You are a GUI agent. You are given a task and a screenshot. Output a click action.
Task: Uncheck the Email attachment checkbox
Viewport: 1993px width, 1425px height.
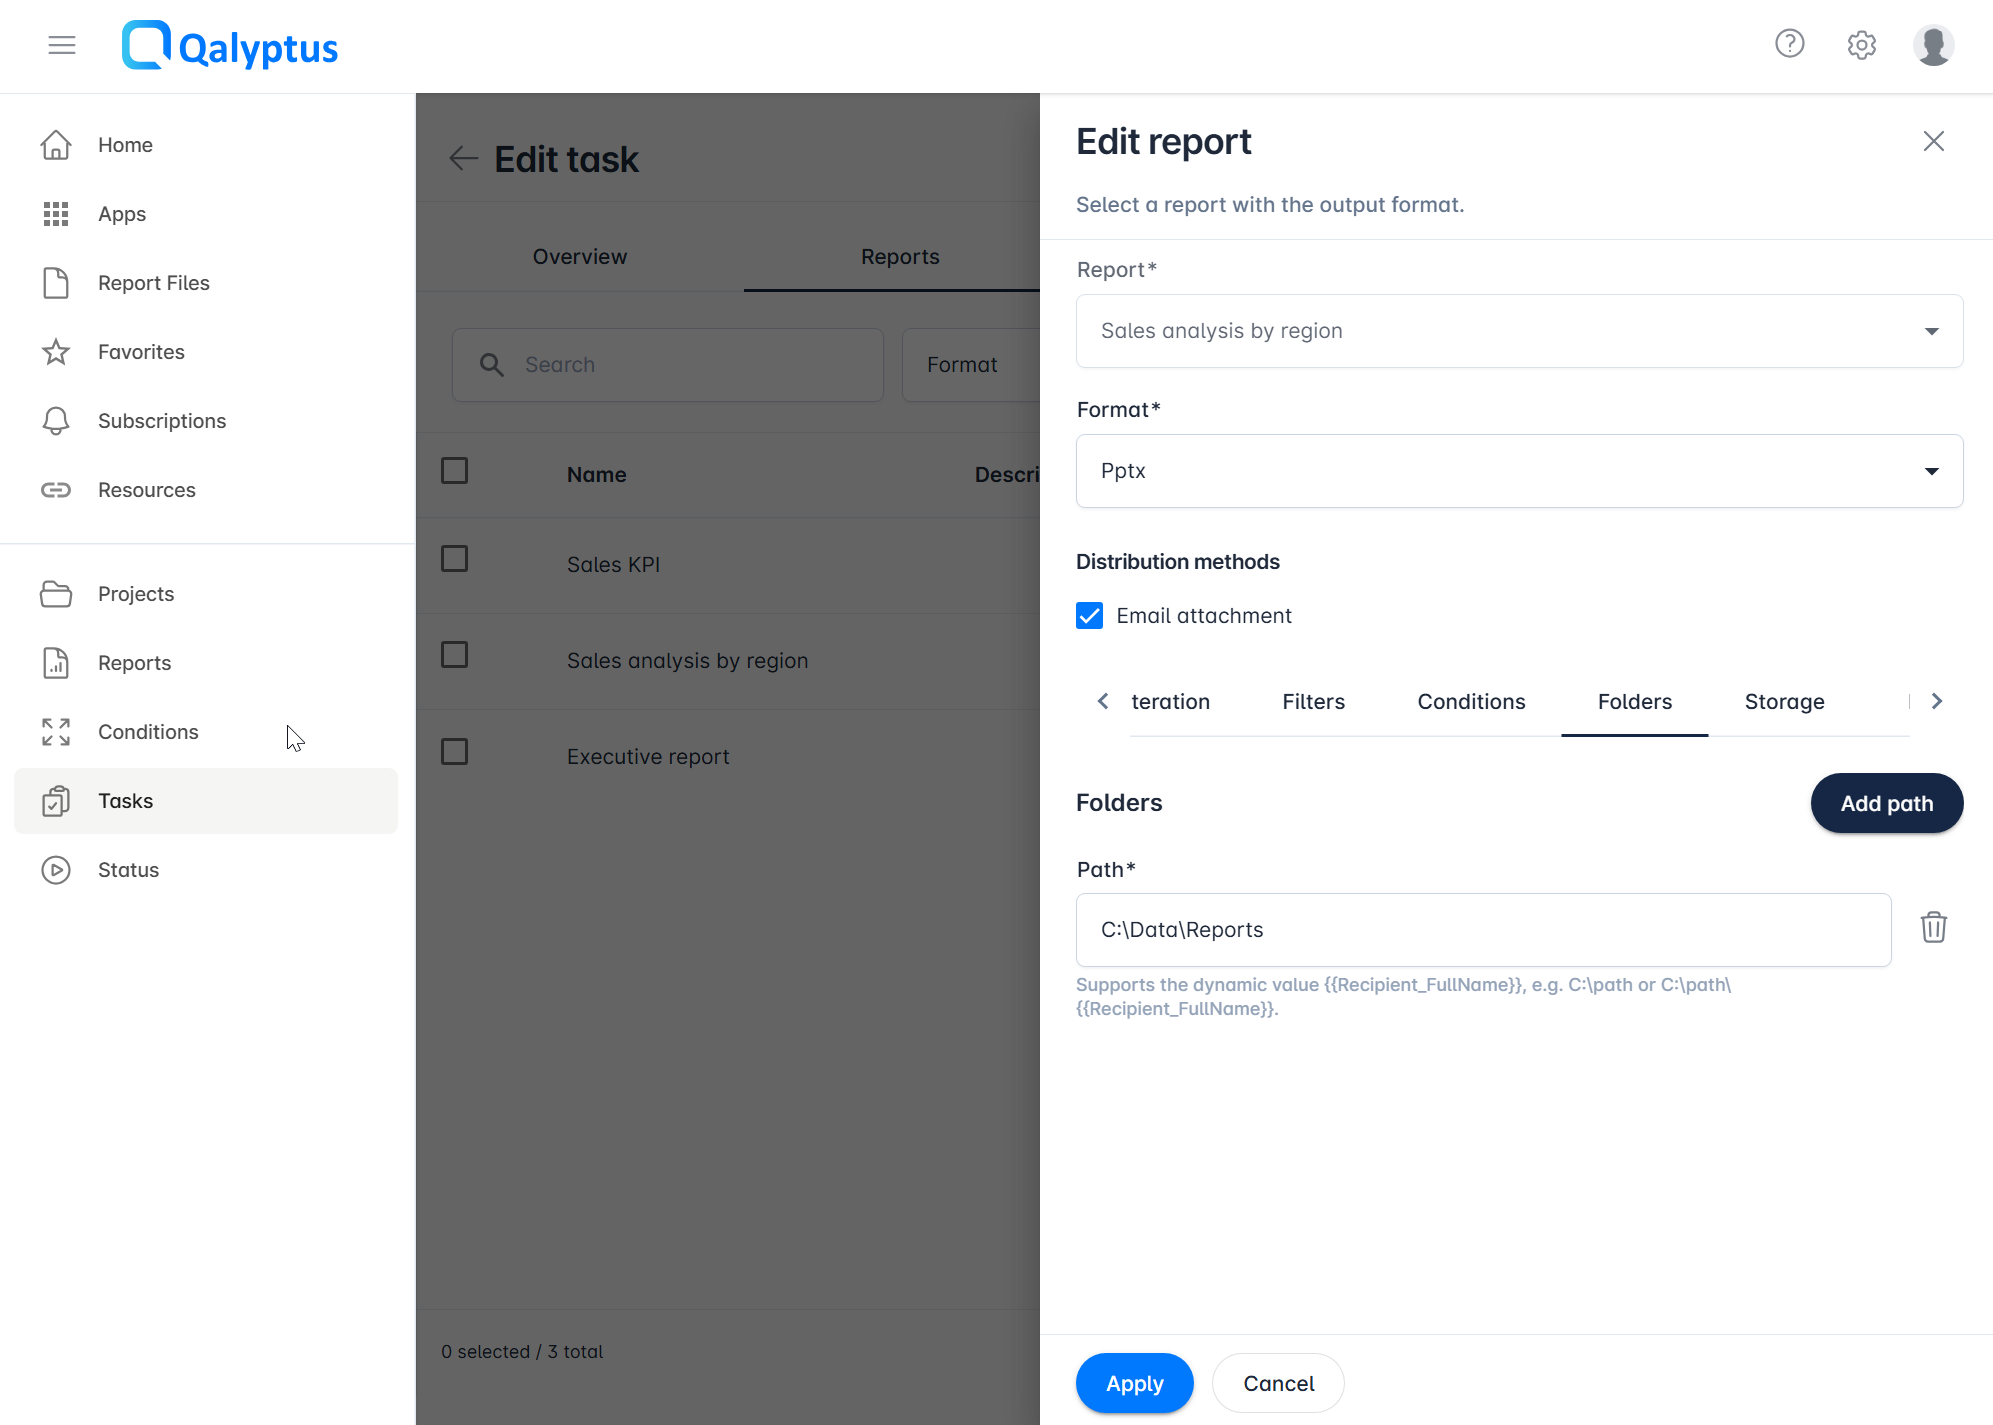point(1090,616)
